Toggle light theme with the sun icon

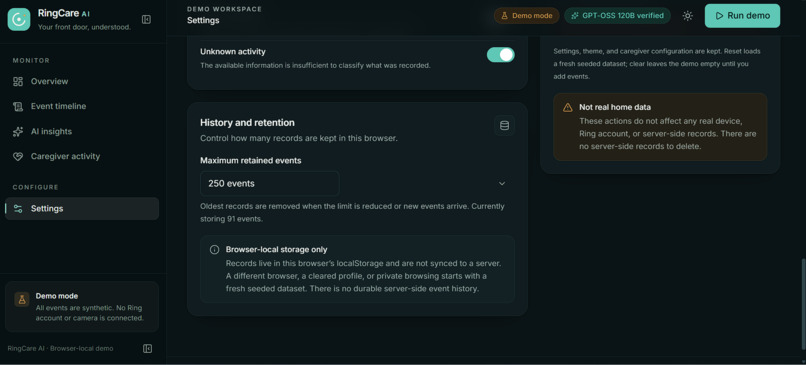tap(687, 16)
